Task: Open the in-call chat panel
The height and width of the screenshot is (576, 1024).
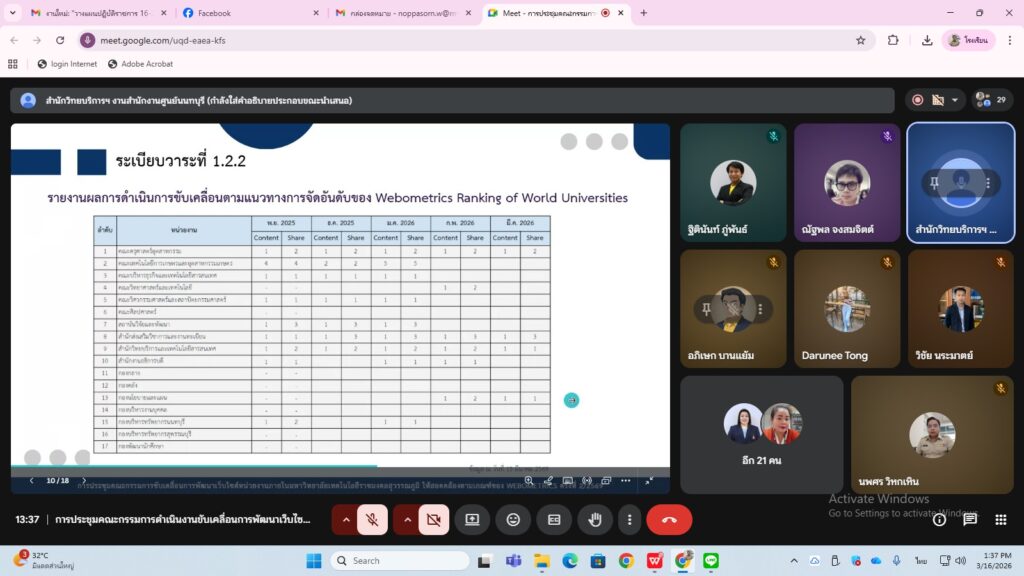Action: click(969, 520)
